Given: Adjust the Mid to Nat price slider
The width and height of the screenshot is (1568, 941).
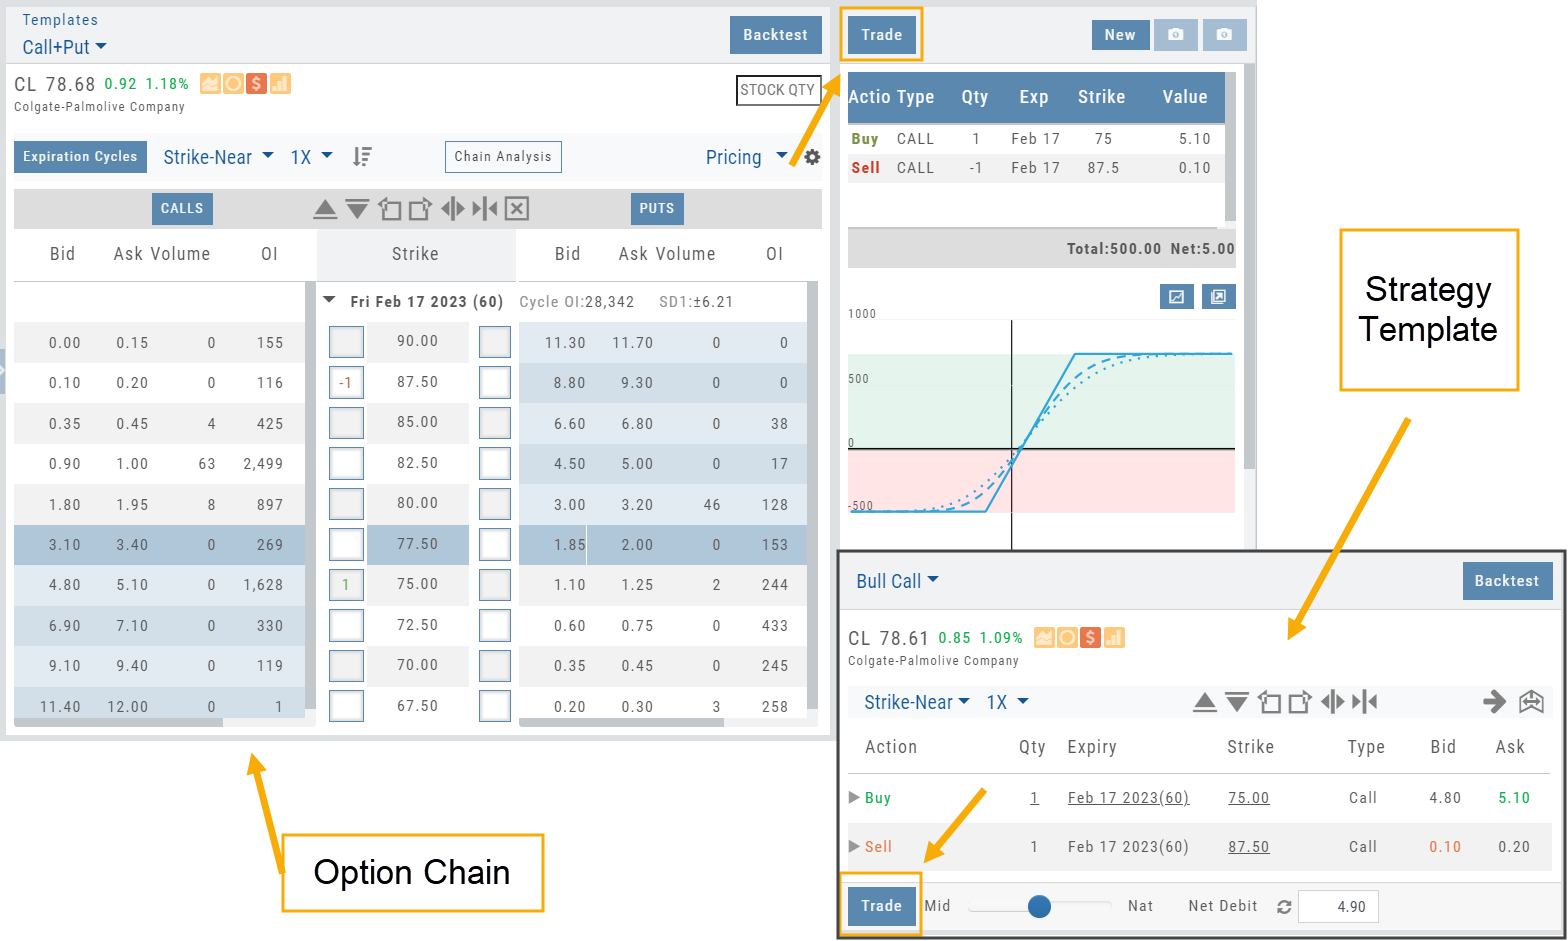Looking at the screenshot, I should (x=1039, y=906).
